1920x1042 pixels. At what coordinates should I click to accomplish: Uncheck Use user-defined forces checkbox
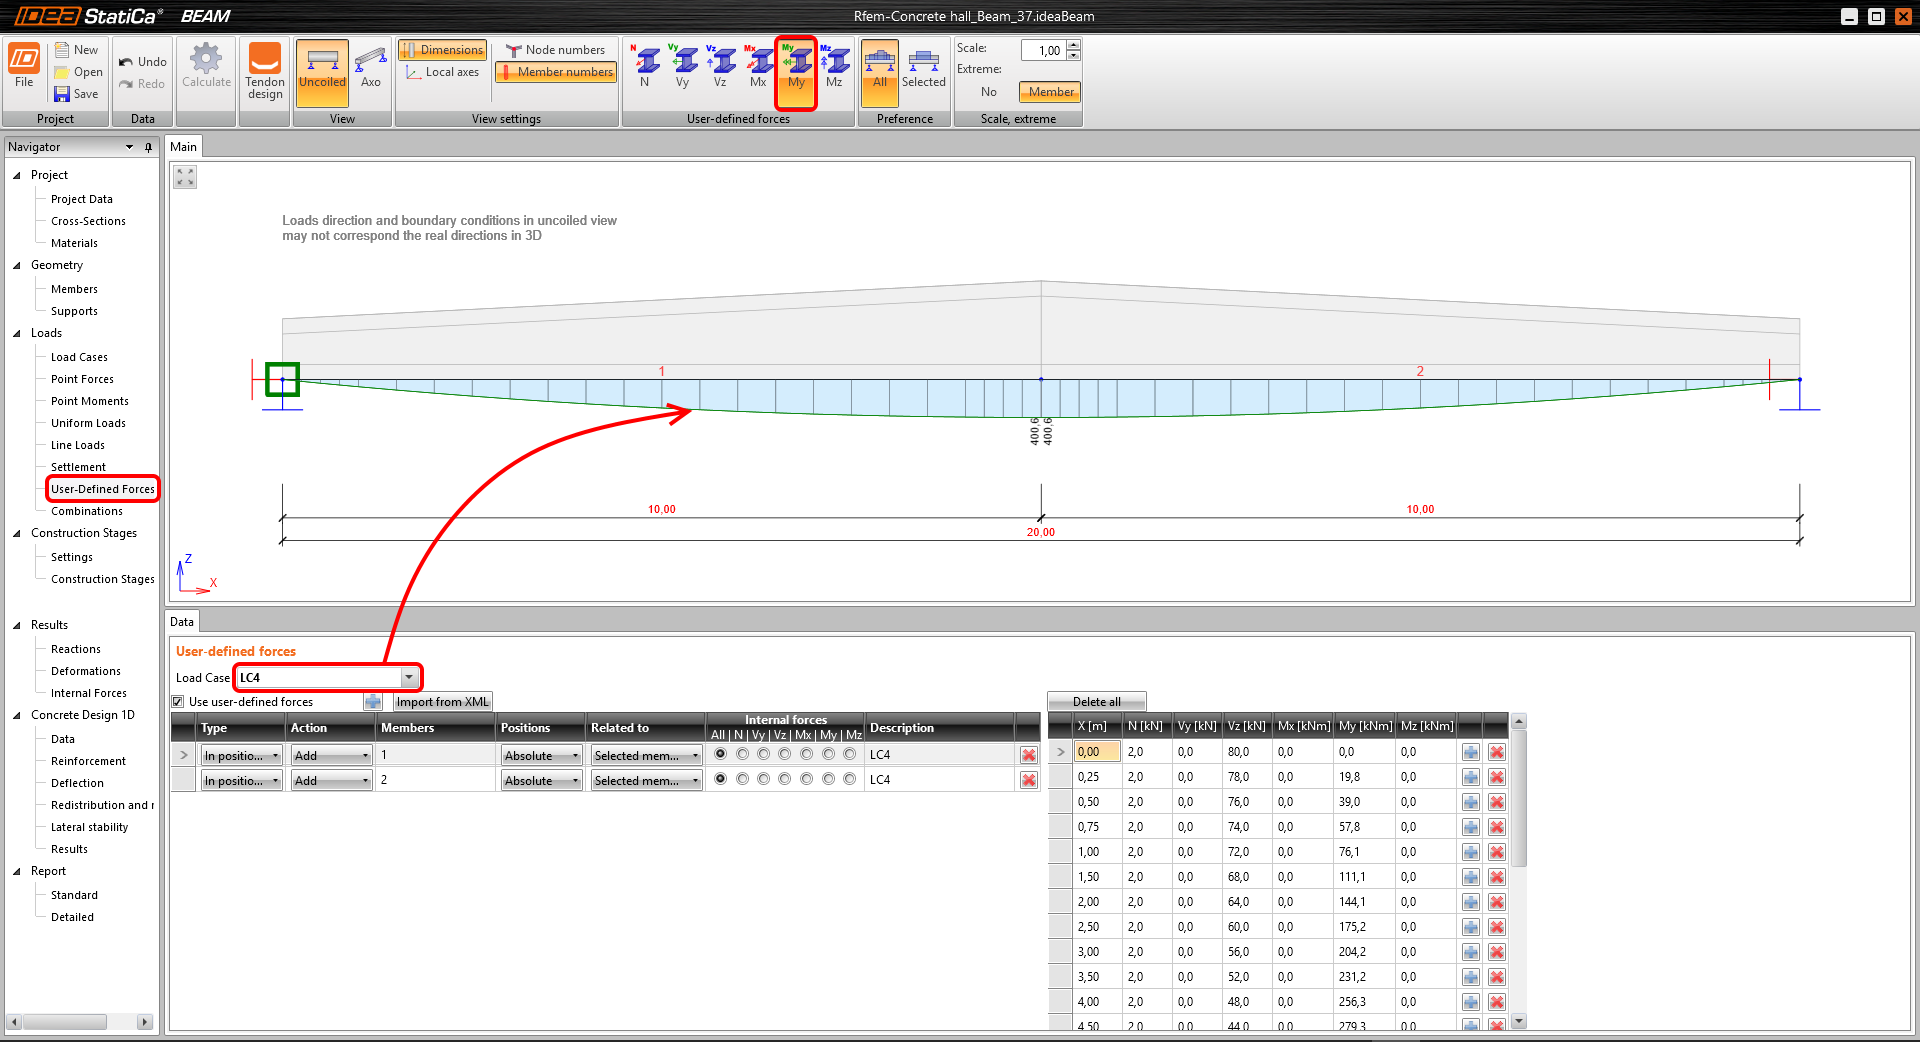tap(178, 702)
